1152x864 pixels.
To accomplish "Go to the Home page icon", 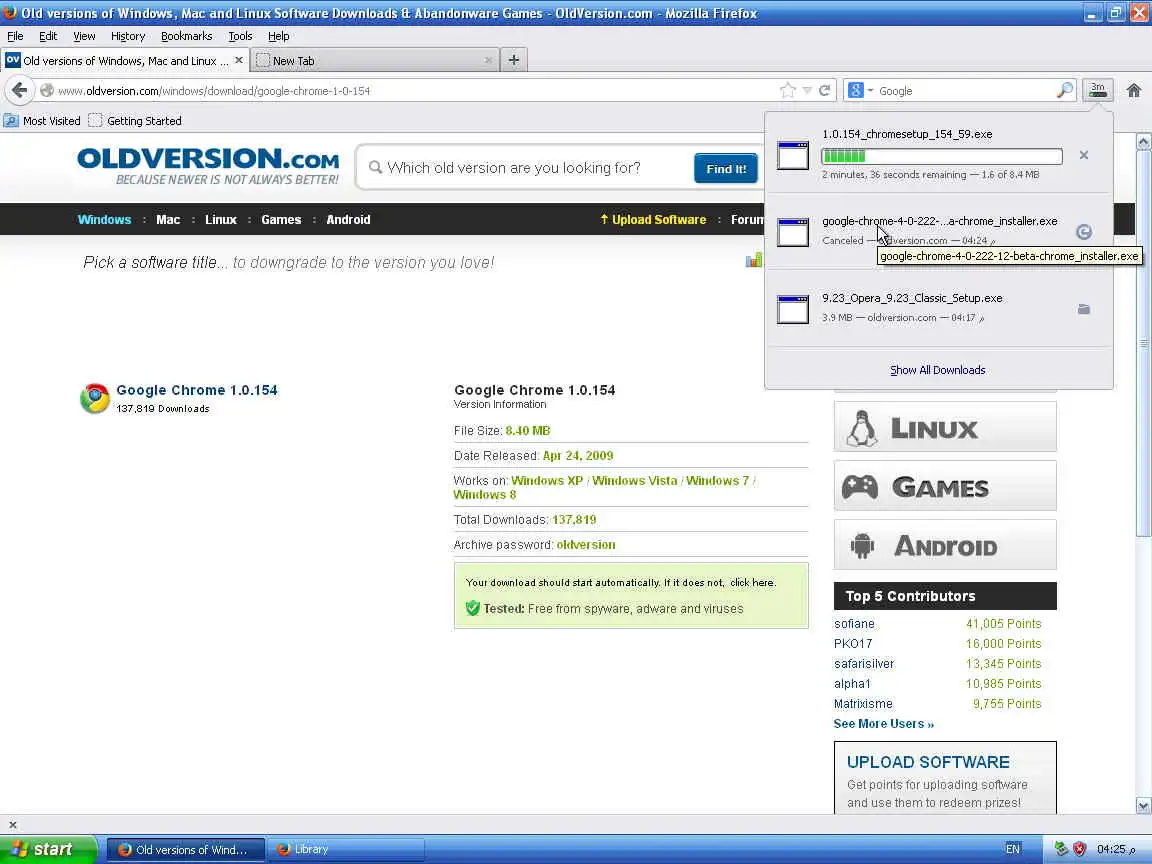I will [1134, 90].
